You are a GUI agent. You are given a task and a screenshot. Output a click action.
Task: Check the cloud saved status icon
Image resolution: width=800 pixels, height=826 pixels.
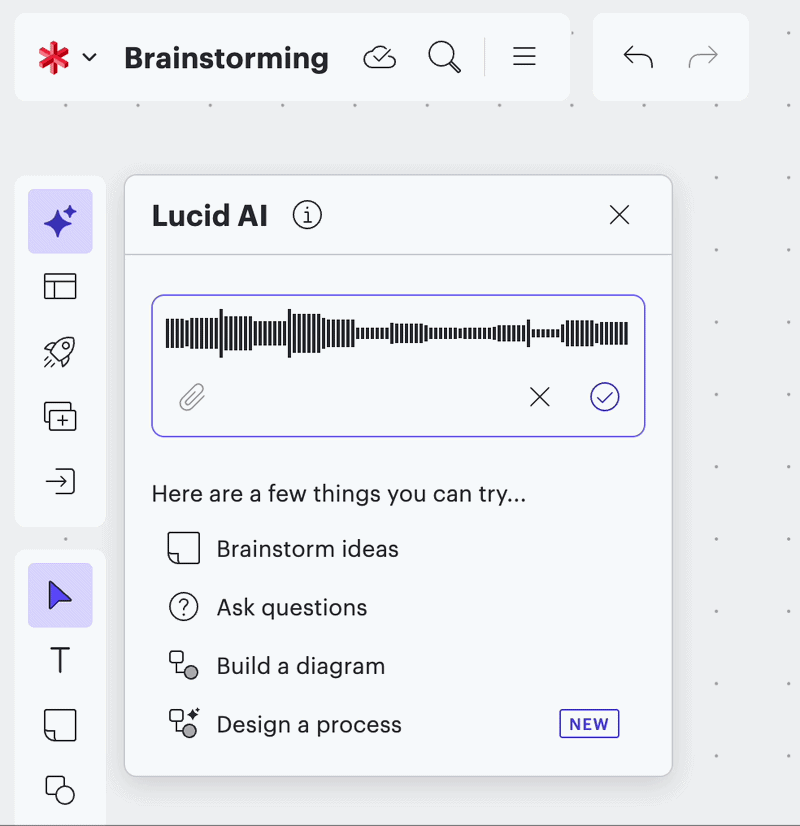[x=379, y=57]
